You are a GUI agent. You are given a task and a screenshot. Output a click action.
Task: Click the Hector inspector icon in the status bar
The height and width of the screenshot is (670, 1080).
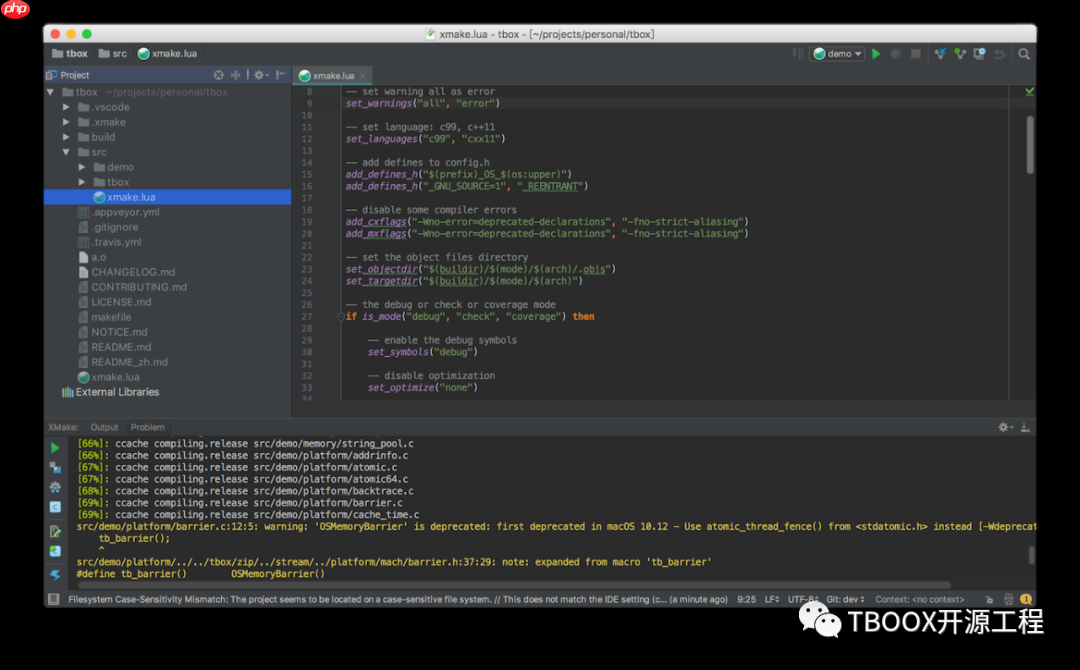coord(1008,600)
